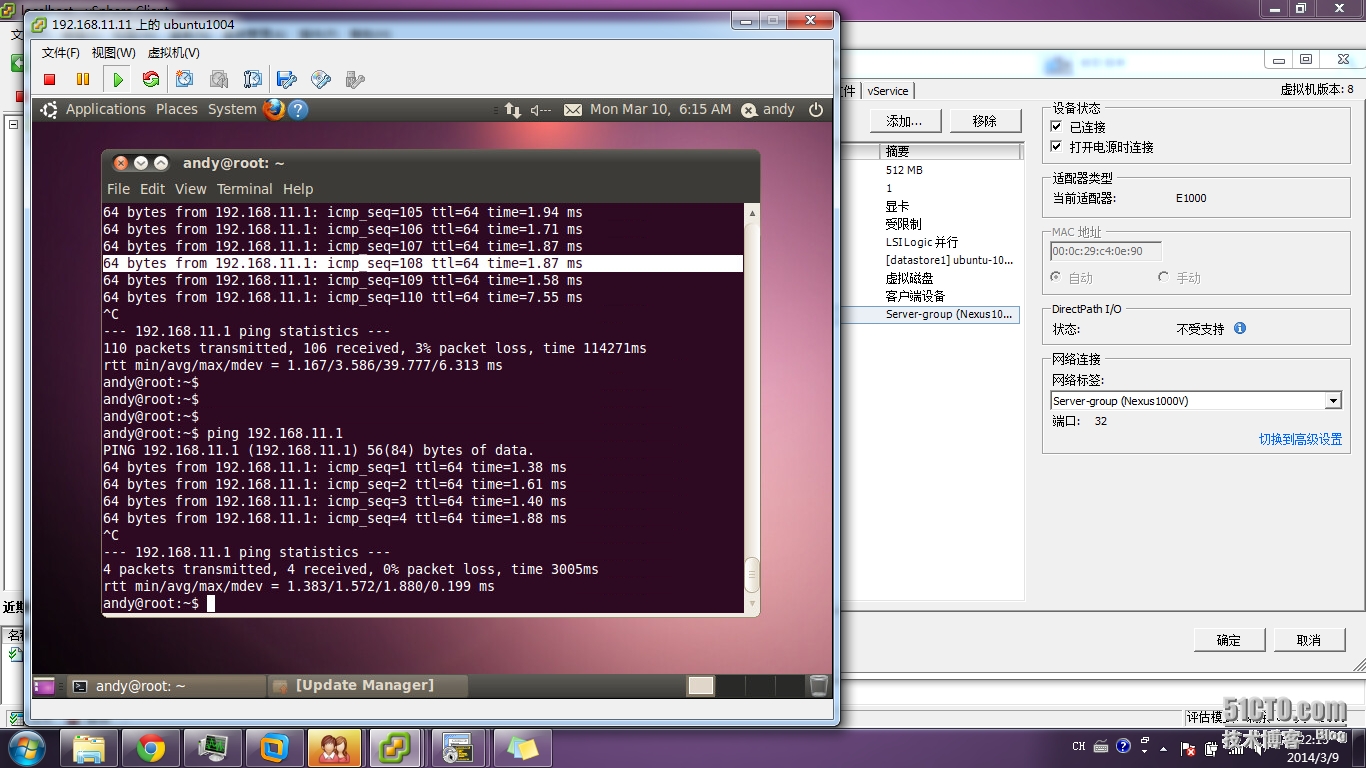This screenshot has height=768, width=1366.
Task: Click the 移除 button
Action: click(984, 121)
